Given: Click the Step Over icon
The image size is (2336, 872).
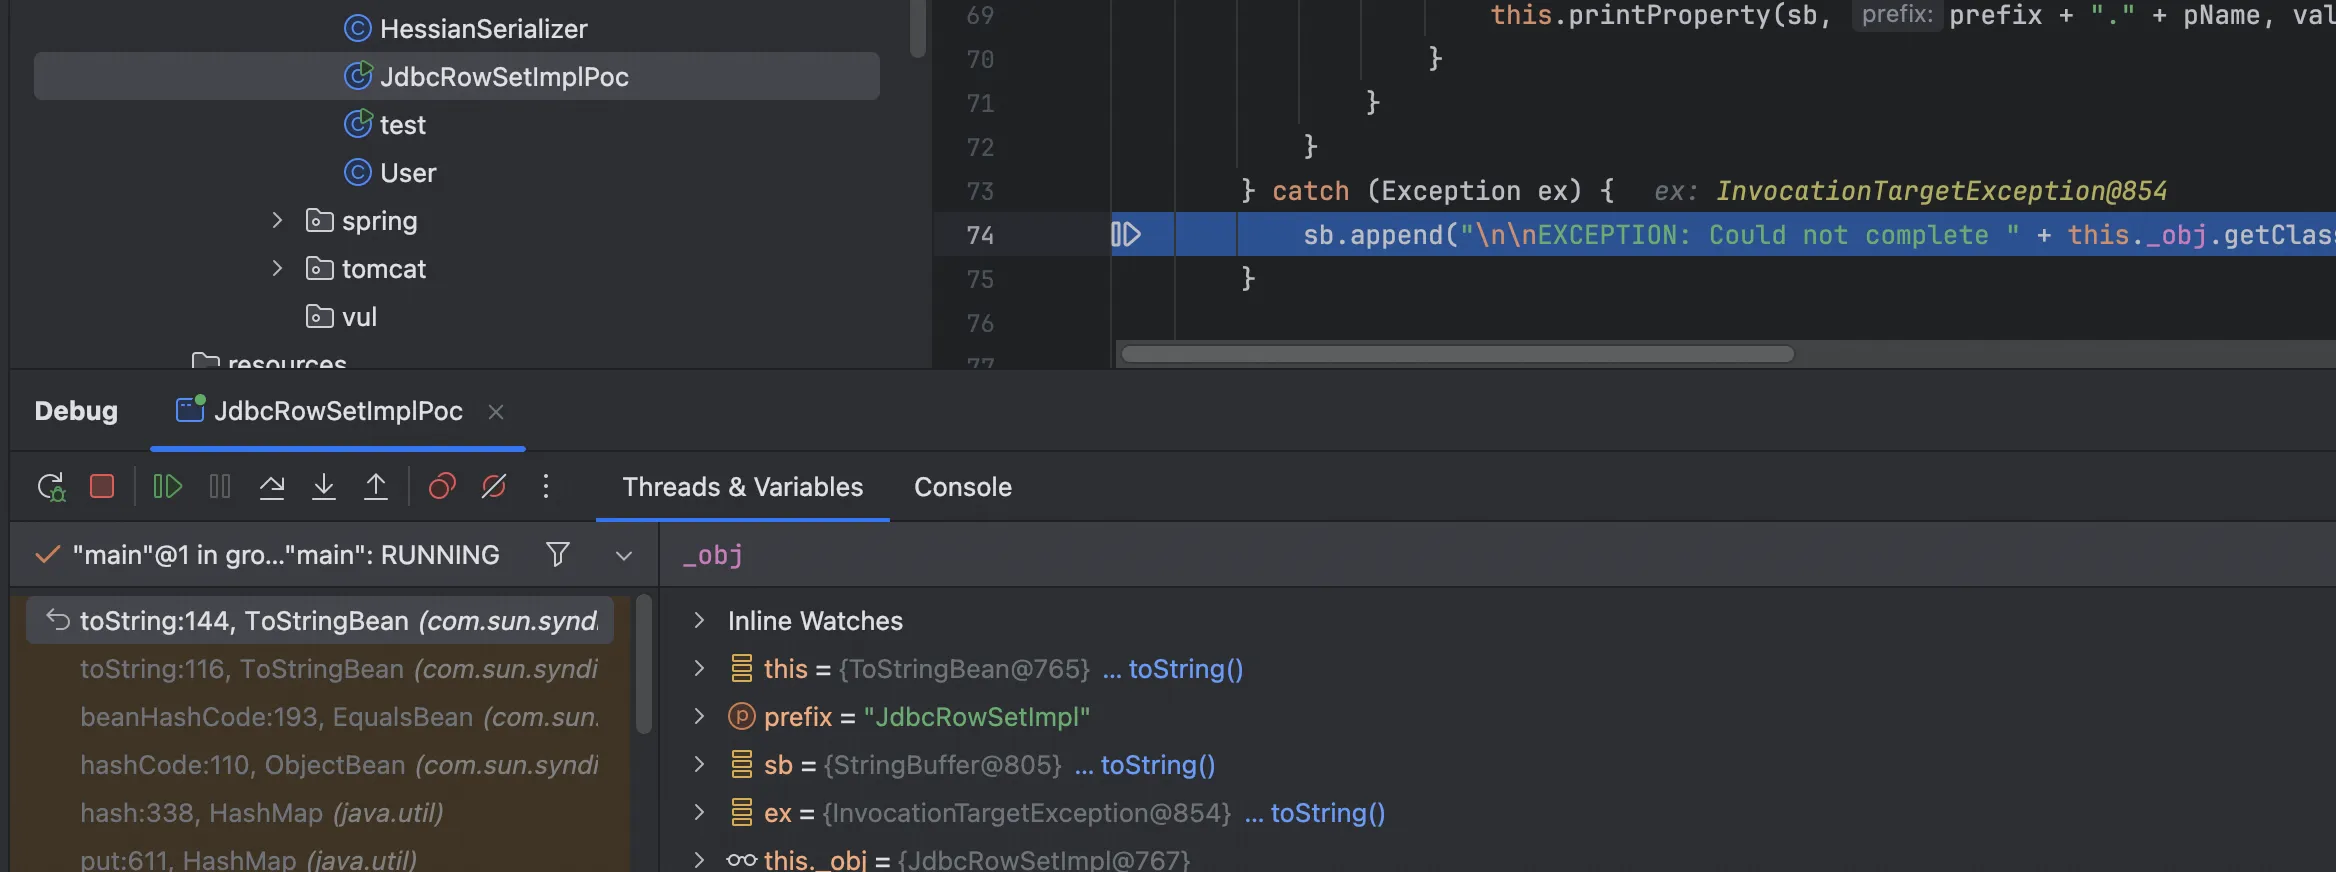Looking at the screenshot, I should 272,487.
